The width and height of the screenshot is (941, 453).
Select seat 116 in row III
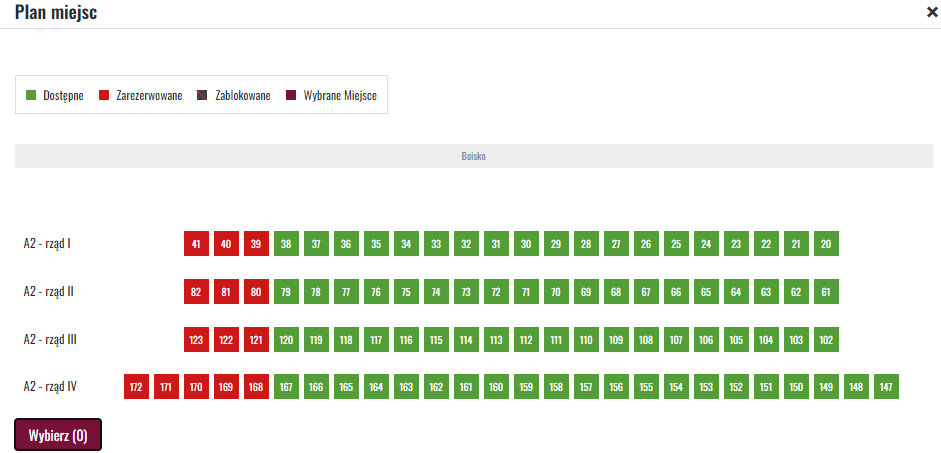click(x=406, y=340)
